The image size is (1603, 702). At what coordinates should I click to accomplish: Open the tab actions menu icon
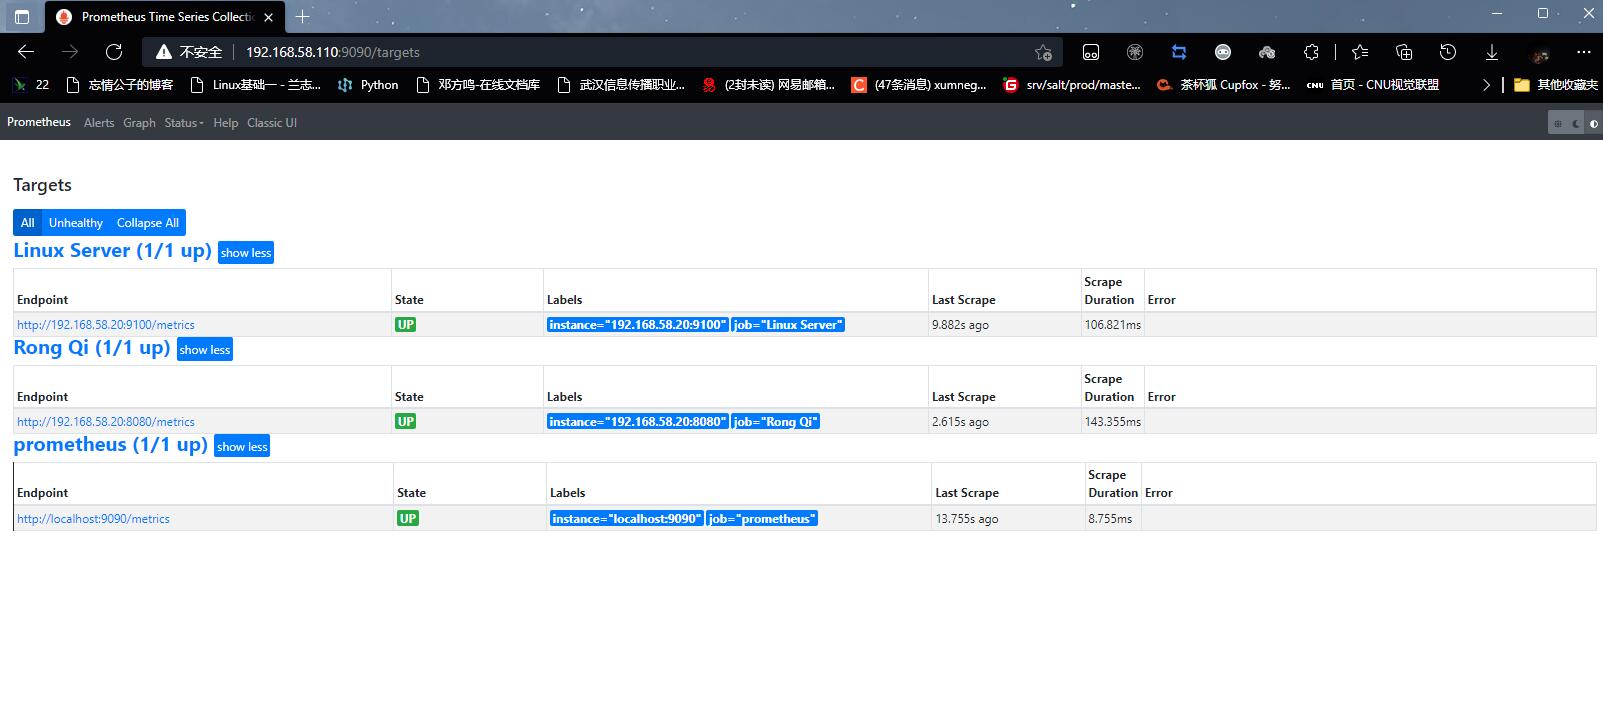[x=22, y=17]
